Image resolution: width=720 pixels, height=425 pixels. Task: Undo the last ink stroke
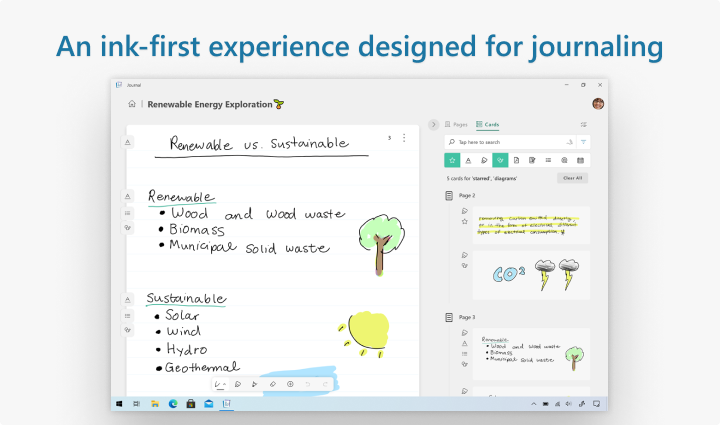point(308,384)
